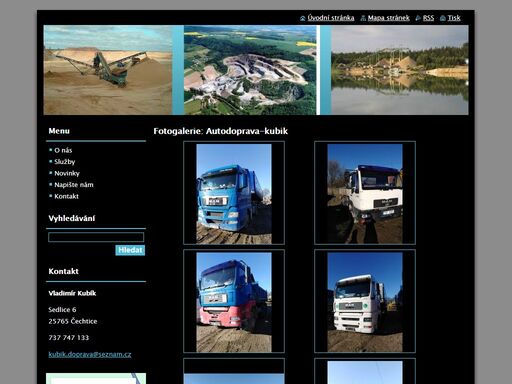Click the RSS feed icon
Image resolution: width=512 pixels, height=384 pixels.
pyautogui.click(x=418, y=18)
